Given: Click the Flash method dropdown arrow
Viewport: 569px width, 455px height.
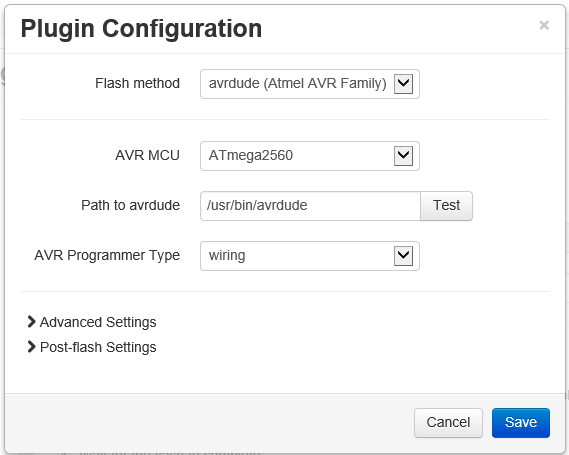Looking at the screenshot, I should [x=404, y=84].
